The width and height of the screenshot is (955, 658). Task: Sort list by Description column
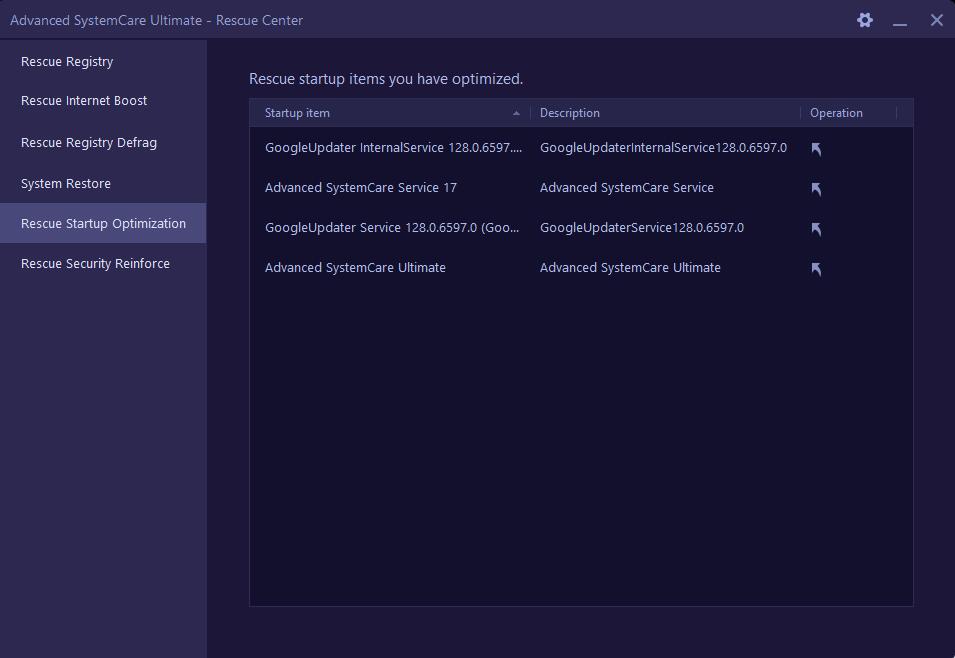pos(665,113)
